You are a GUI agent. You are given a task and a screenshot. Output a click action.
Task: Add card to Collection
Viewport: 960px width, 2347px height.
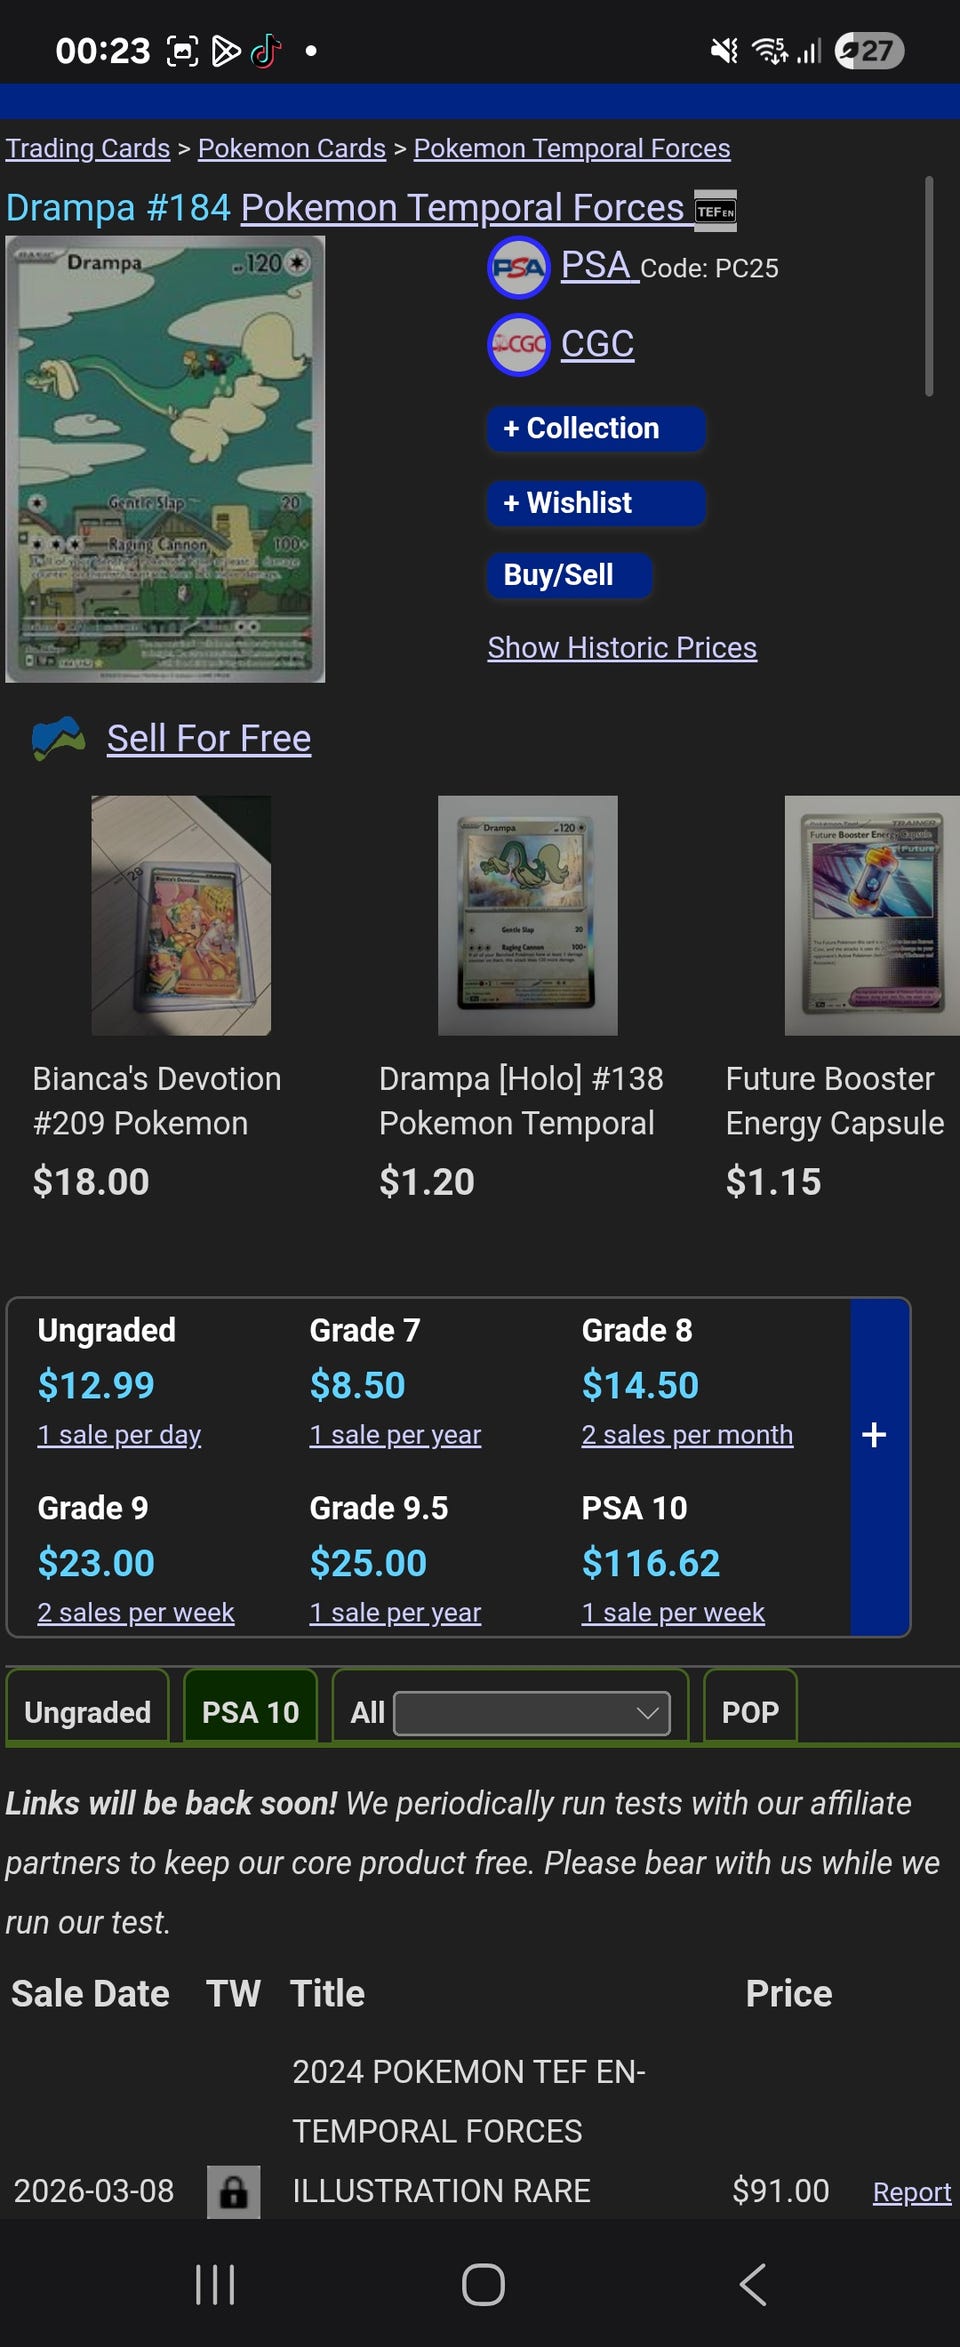(x=596, y=428)
